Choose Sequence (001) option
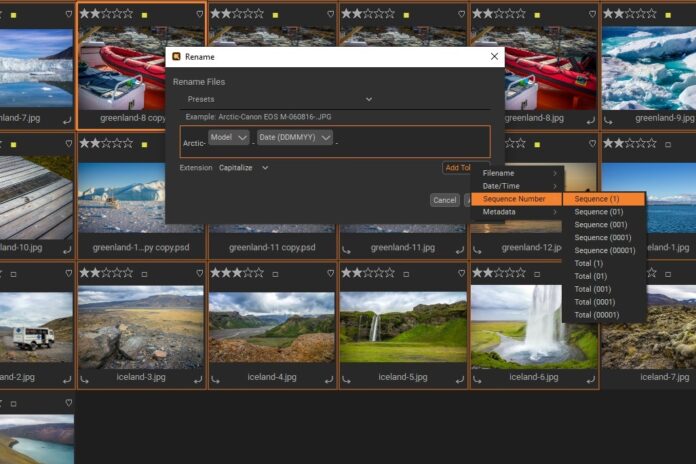 604,225
